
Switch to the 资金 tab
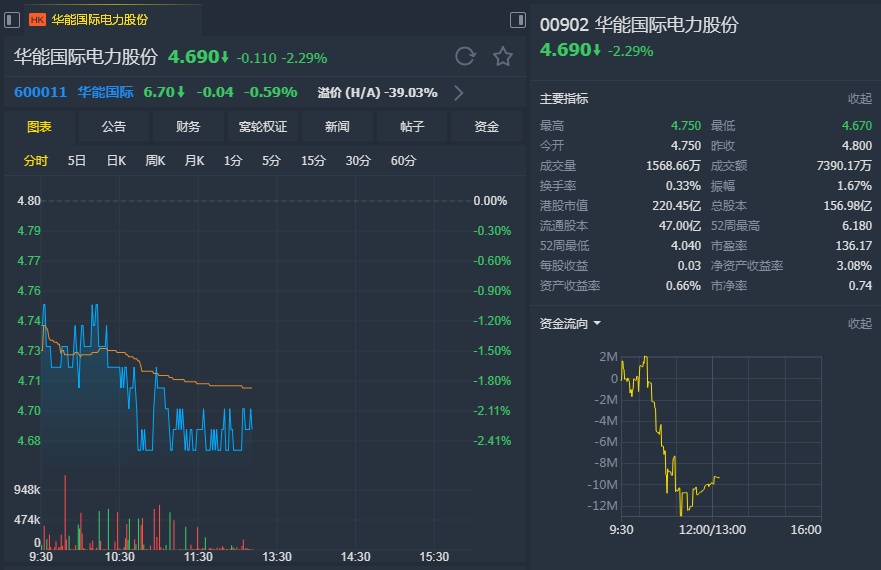(487, 126)
